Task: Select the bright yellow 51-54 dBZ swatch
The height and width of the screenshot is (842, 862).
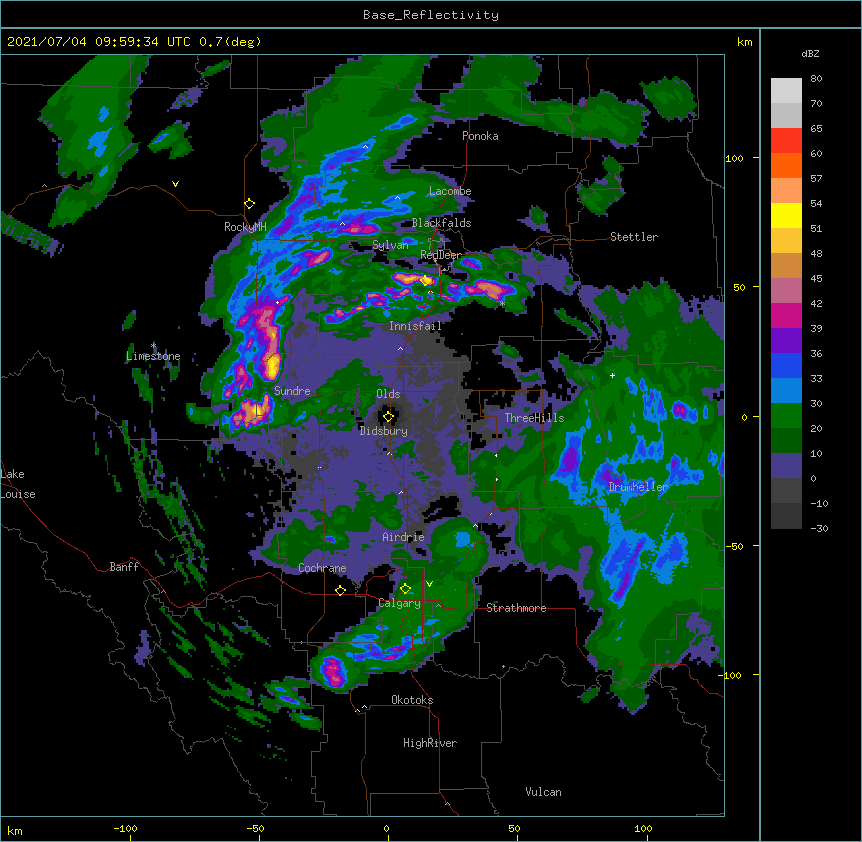Action: (x=786, y=215)
